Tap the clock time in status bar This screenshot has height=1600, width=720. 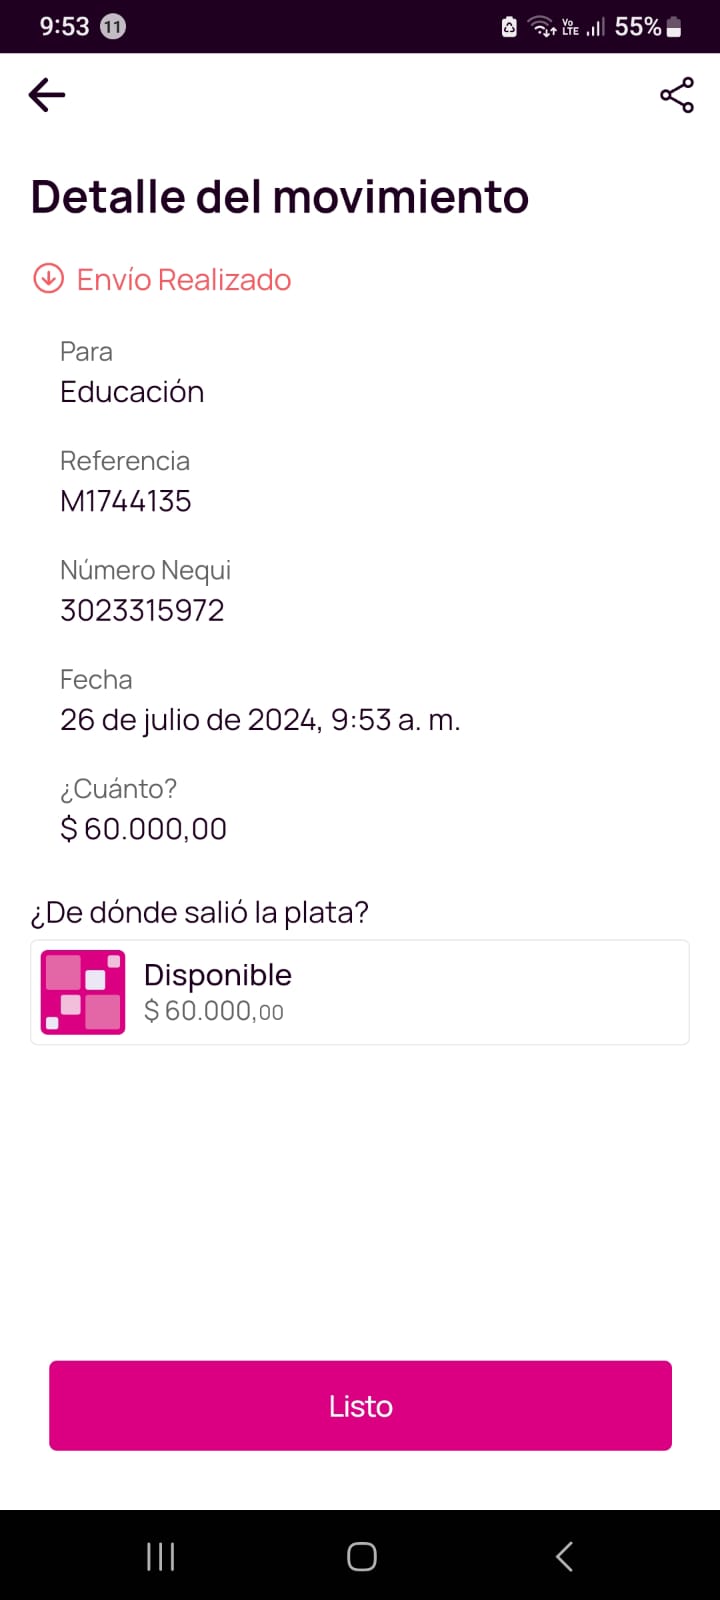click(x=64, y=27)
